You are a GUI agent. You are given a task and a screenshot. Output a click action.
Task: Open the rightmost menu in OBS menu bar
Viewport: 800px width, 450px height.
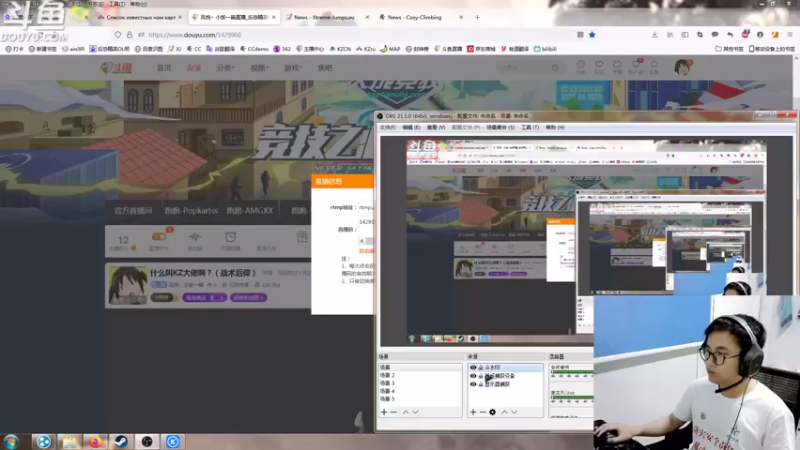(555, 128)
